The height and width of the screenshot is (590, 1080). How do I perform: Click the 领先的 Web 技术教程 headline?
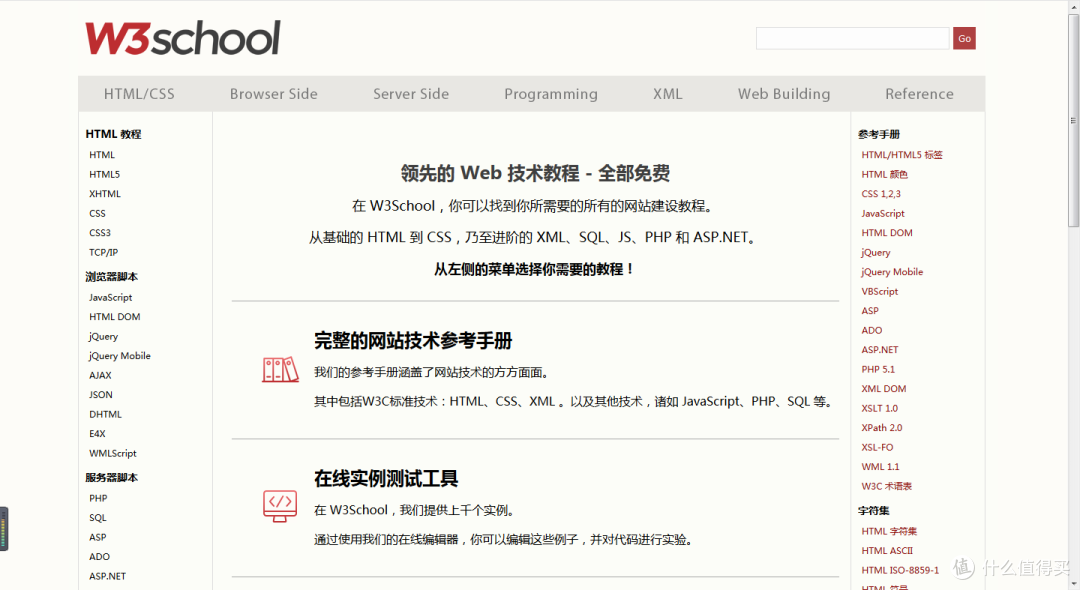point(535,173)
